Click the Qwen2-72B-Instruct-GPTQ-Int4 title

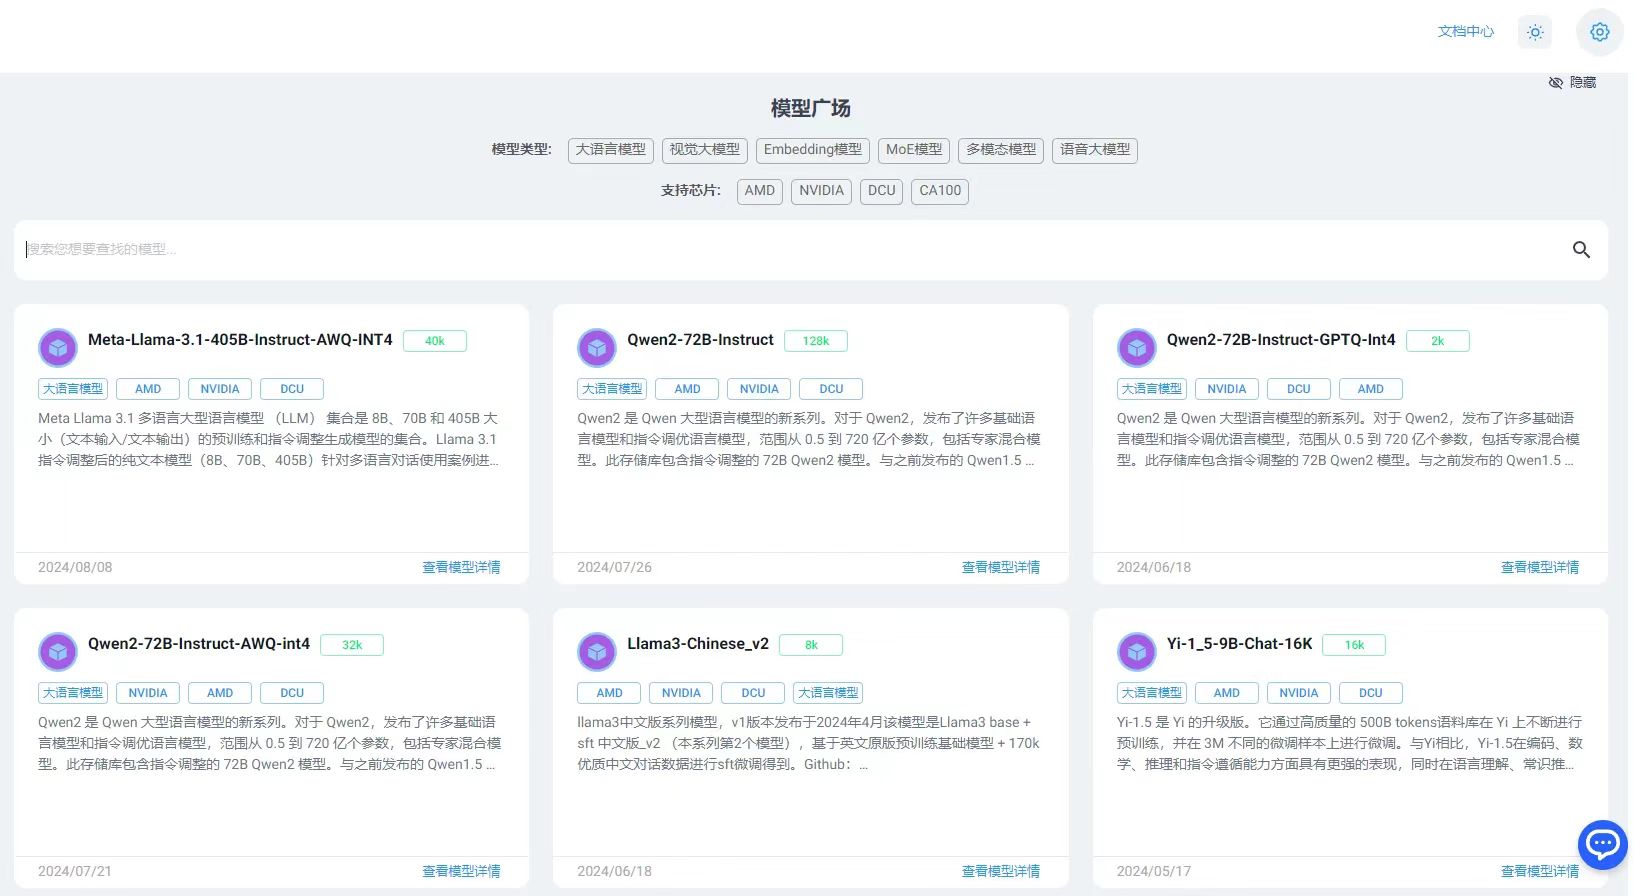[x=1280, y=340]
